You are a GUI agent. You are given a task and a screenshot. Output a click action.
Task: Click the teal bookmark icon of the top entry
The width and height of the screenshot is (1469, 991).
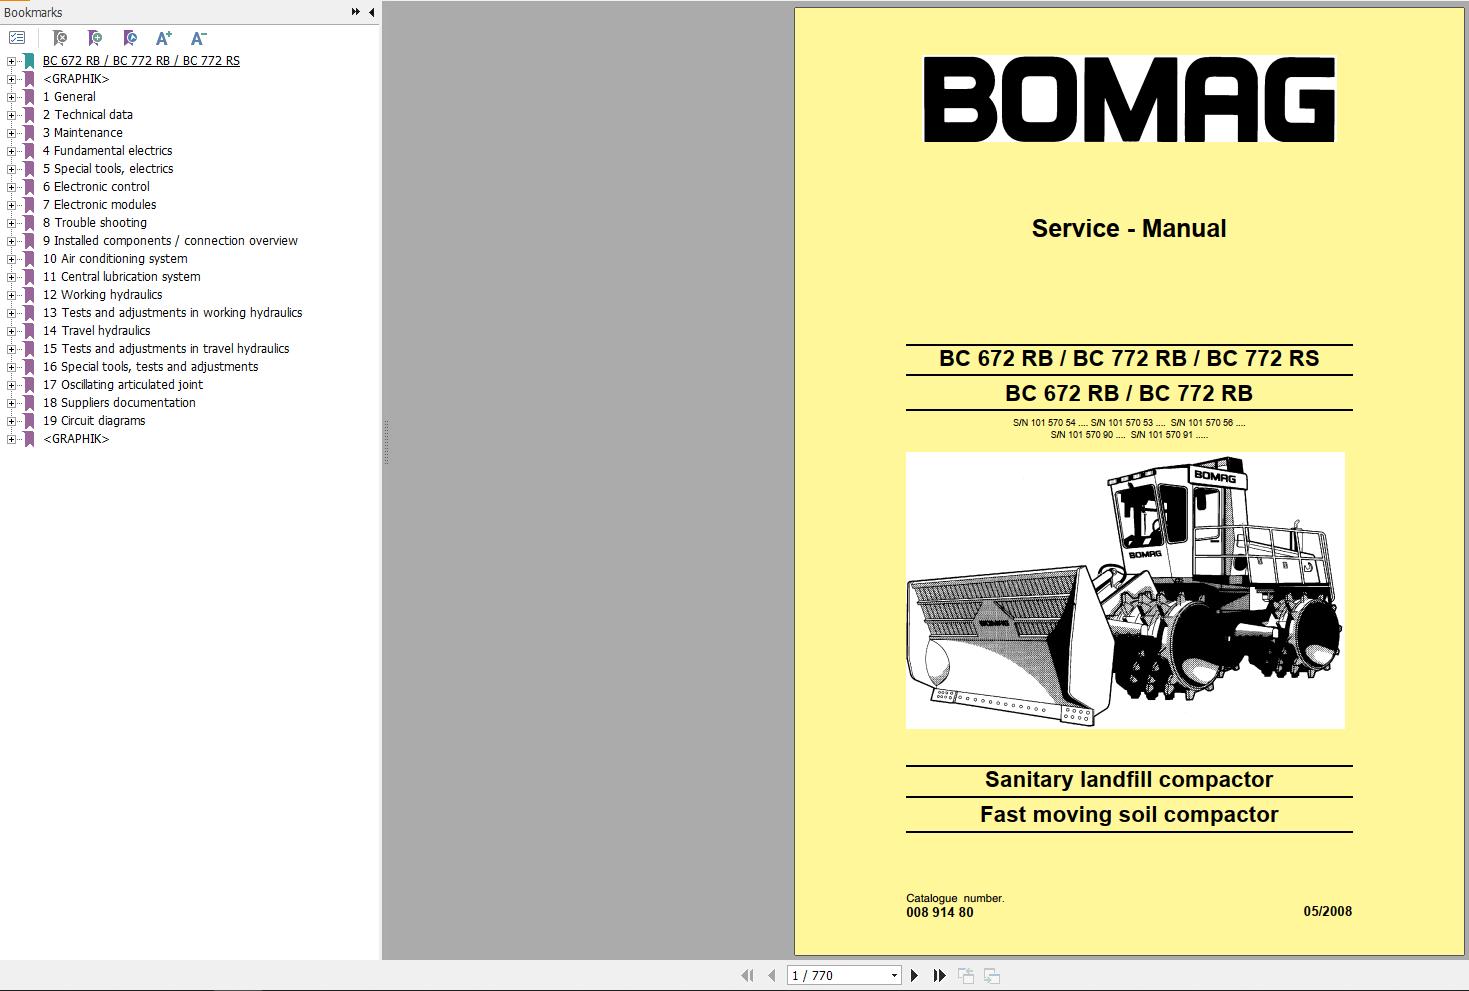[x=30, y=61]
